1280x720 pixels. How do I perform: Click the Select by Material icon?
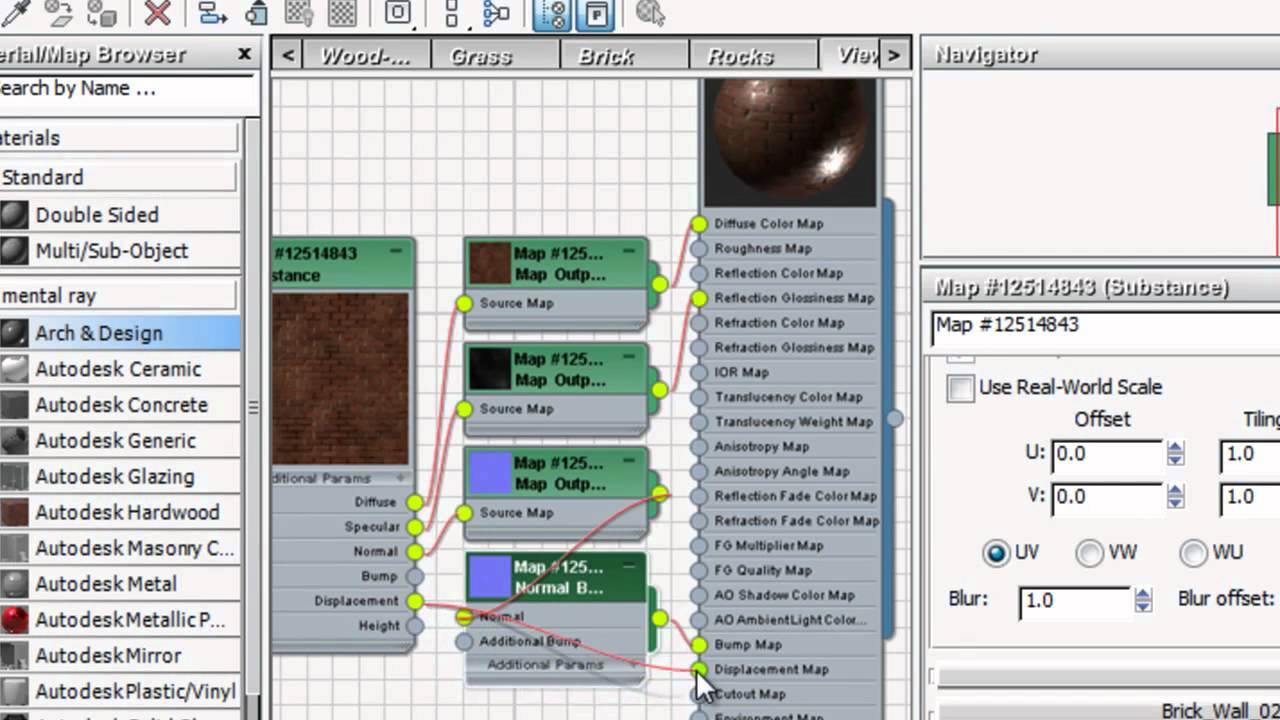[650, 12]
